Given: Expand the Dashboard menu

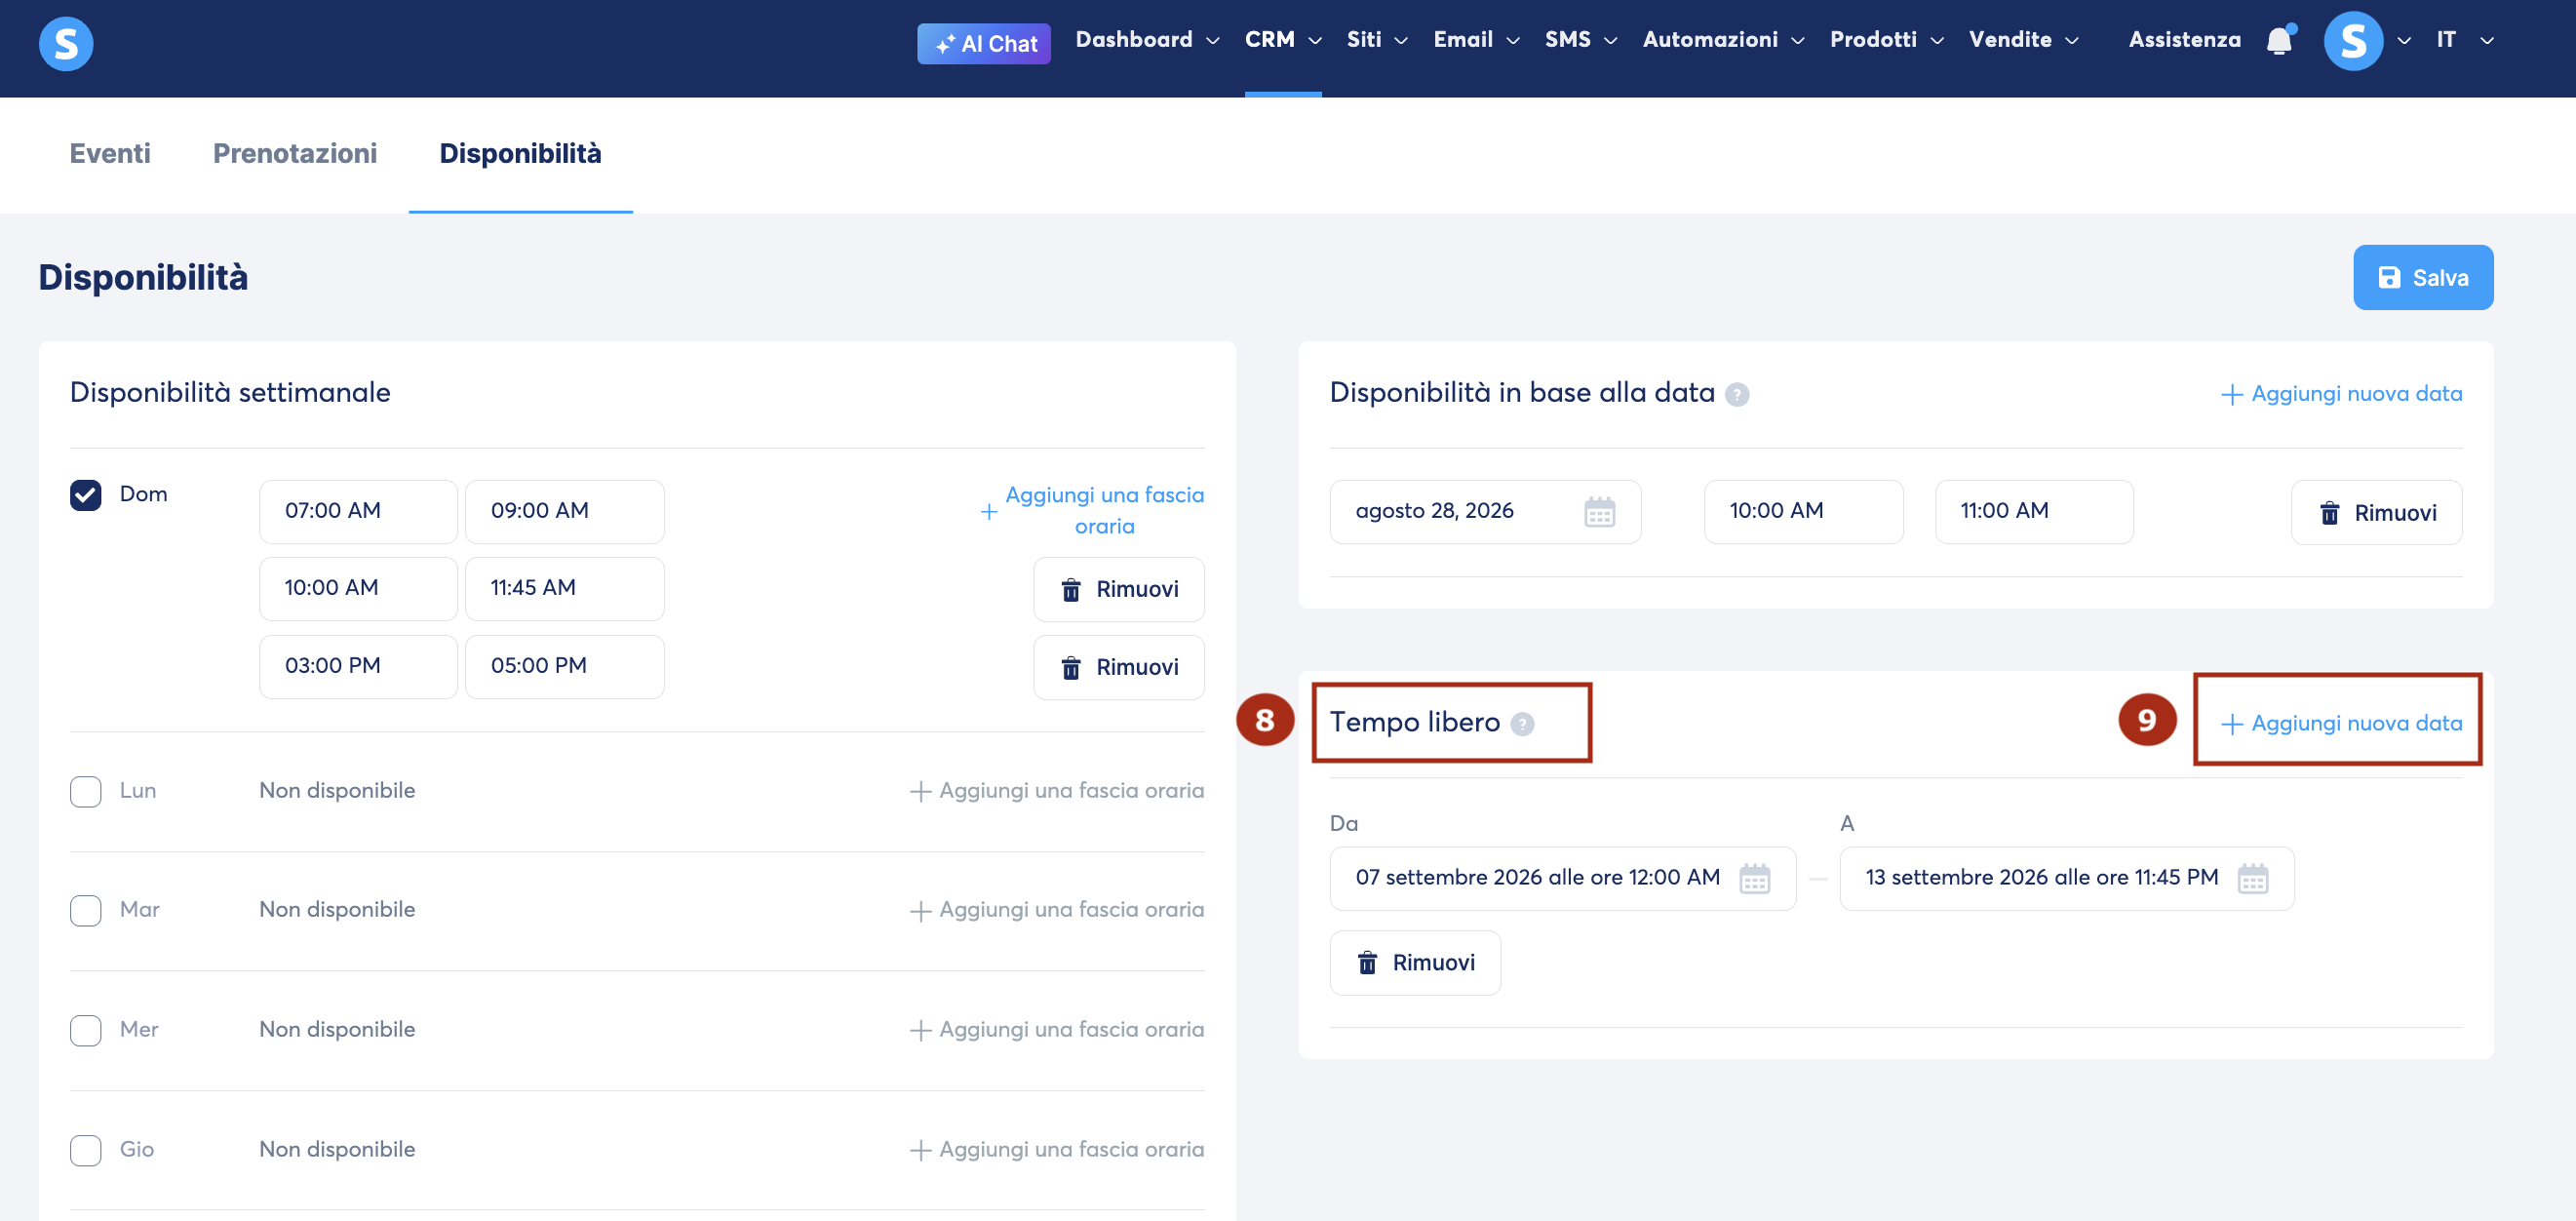Looking at the screenshot, I should tap(1147, 39).
